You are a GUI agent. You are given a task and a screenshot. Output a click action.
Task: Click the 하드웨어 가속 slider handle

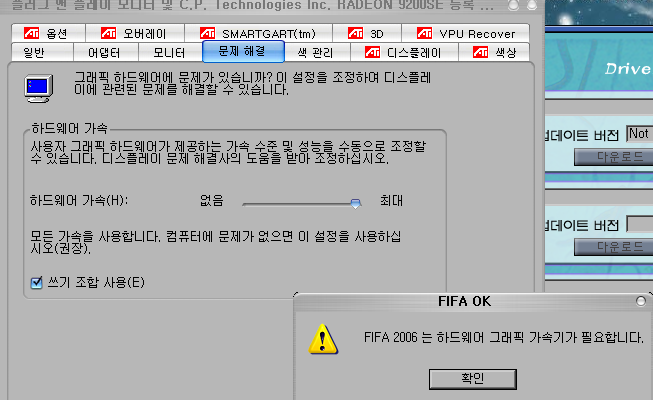pyautogui.click(x=355, y=203)
